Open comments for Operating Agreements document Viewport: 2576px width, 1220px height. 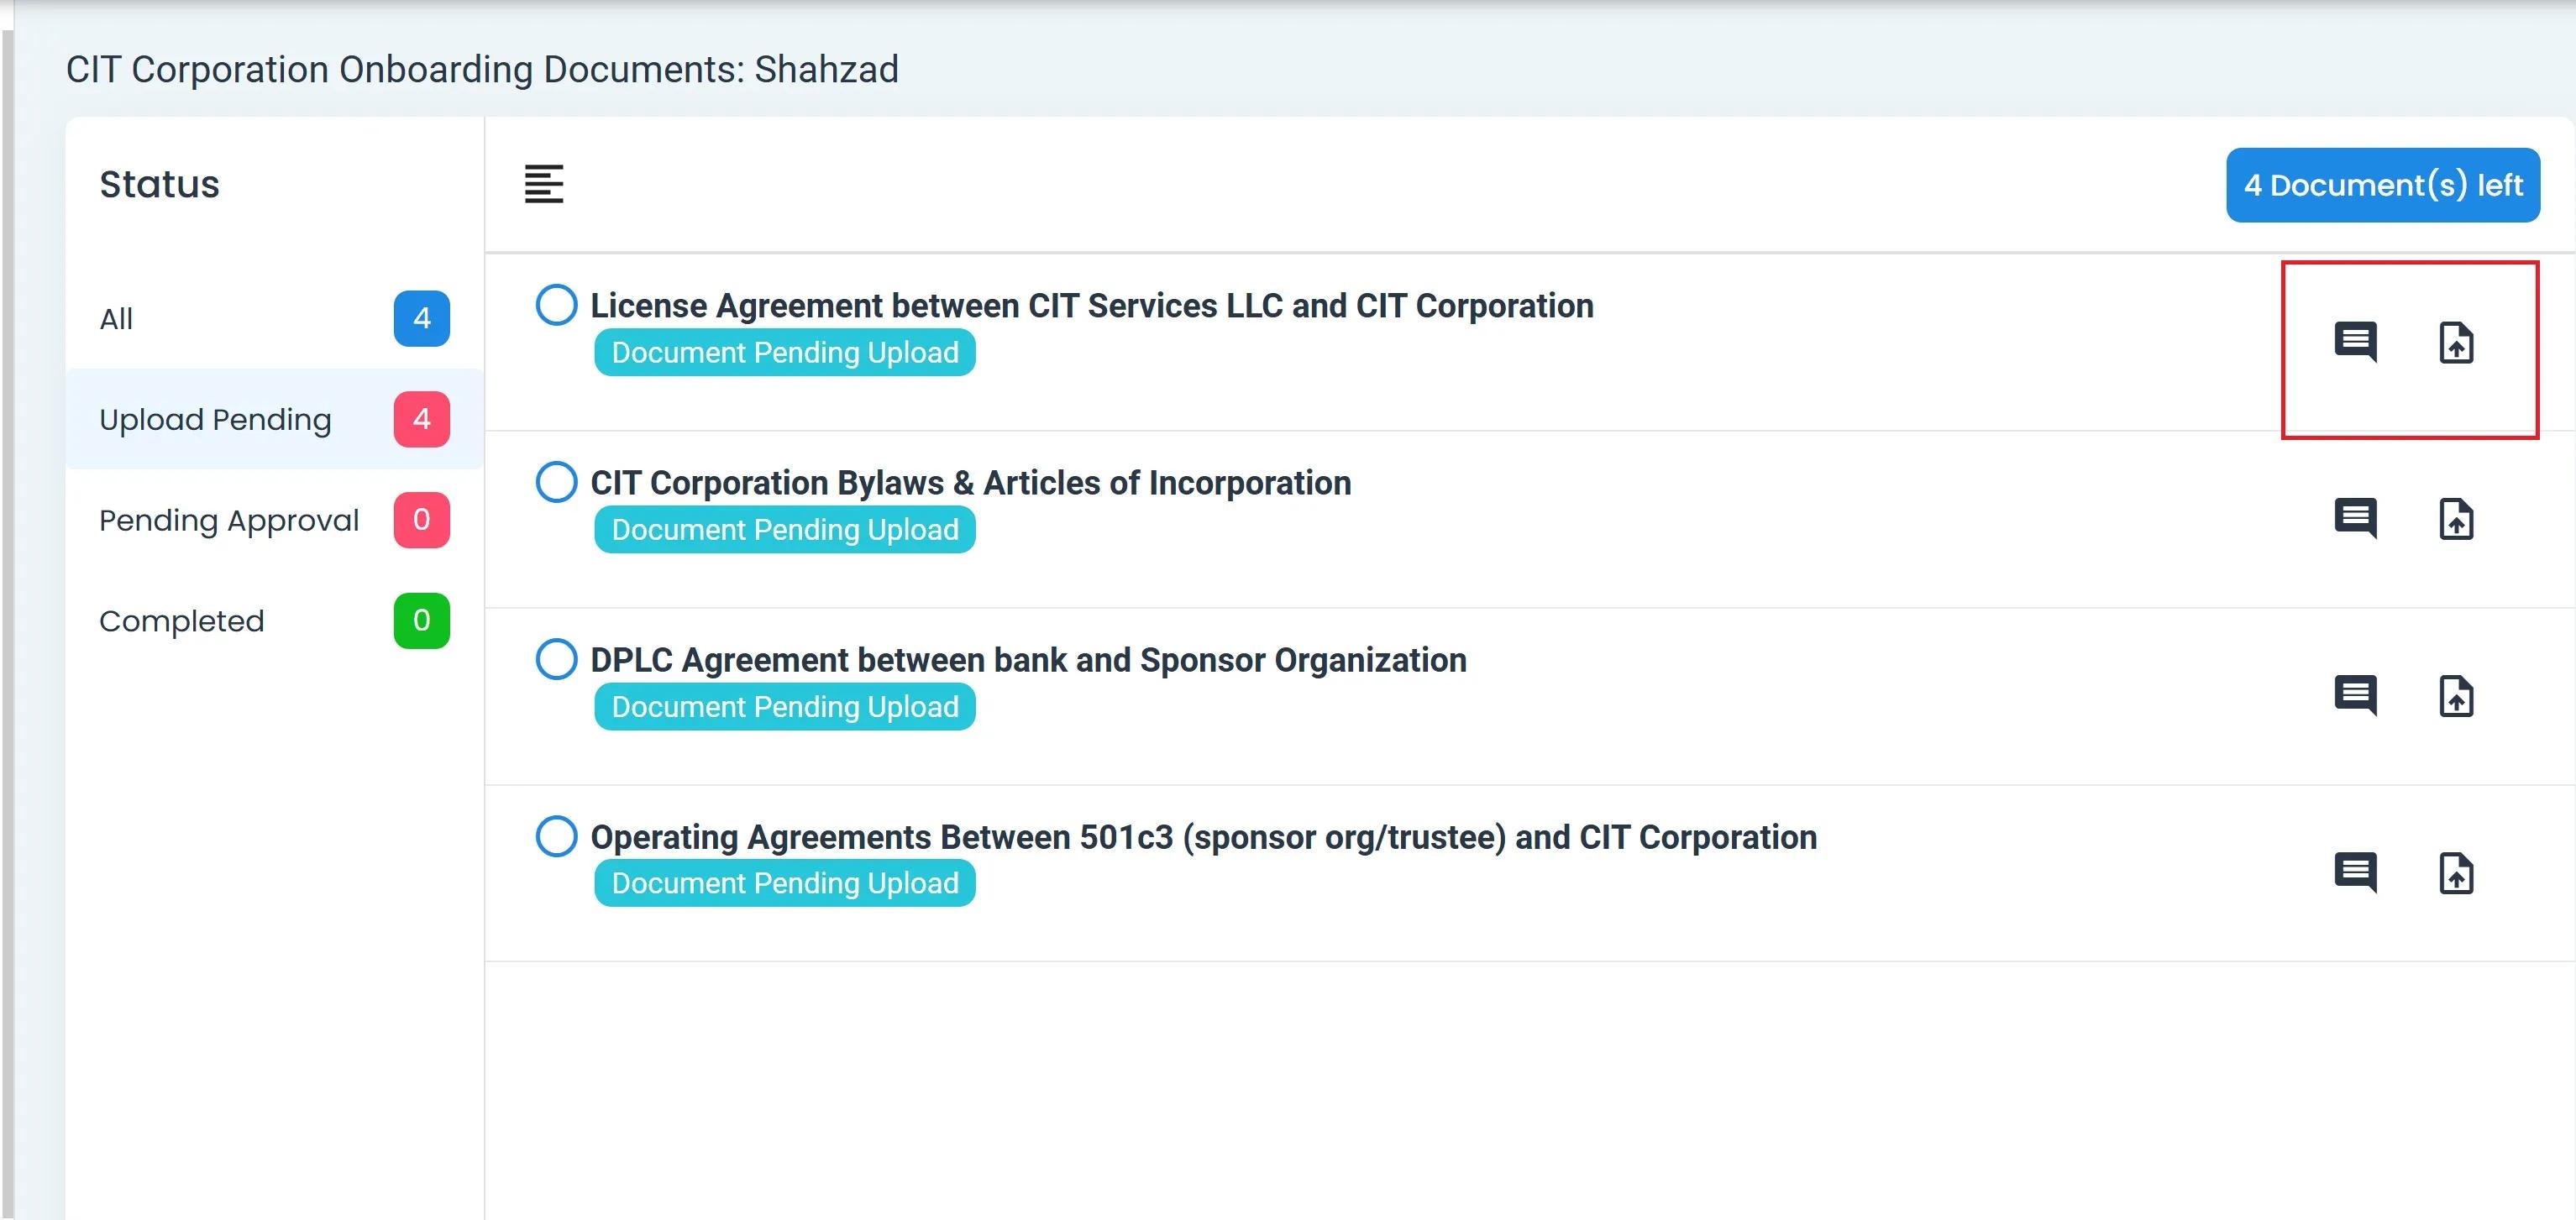[2355, 872]
